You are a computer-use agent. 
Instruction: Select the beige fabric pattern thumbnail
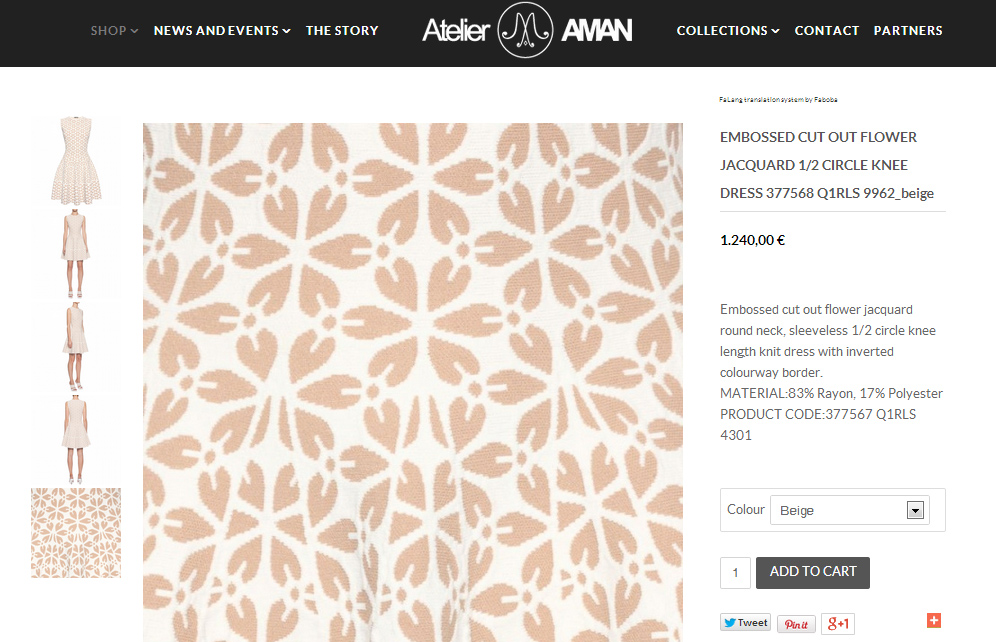coord(76,533)
